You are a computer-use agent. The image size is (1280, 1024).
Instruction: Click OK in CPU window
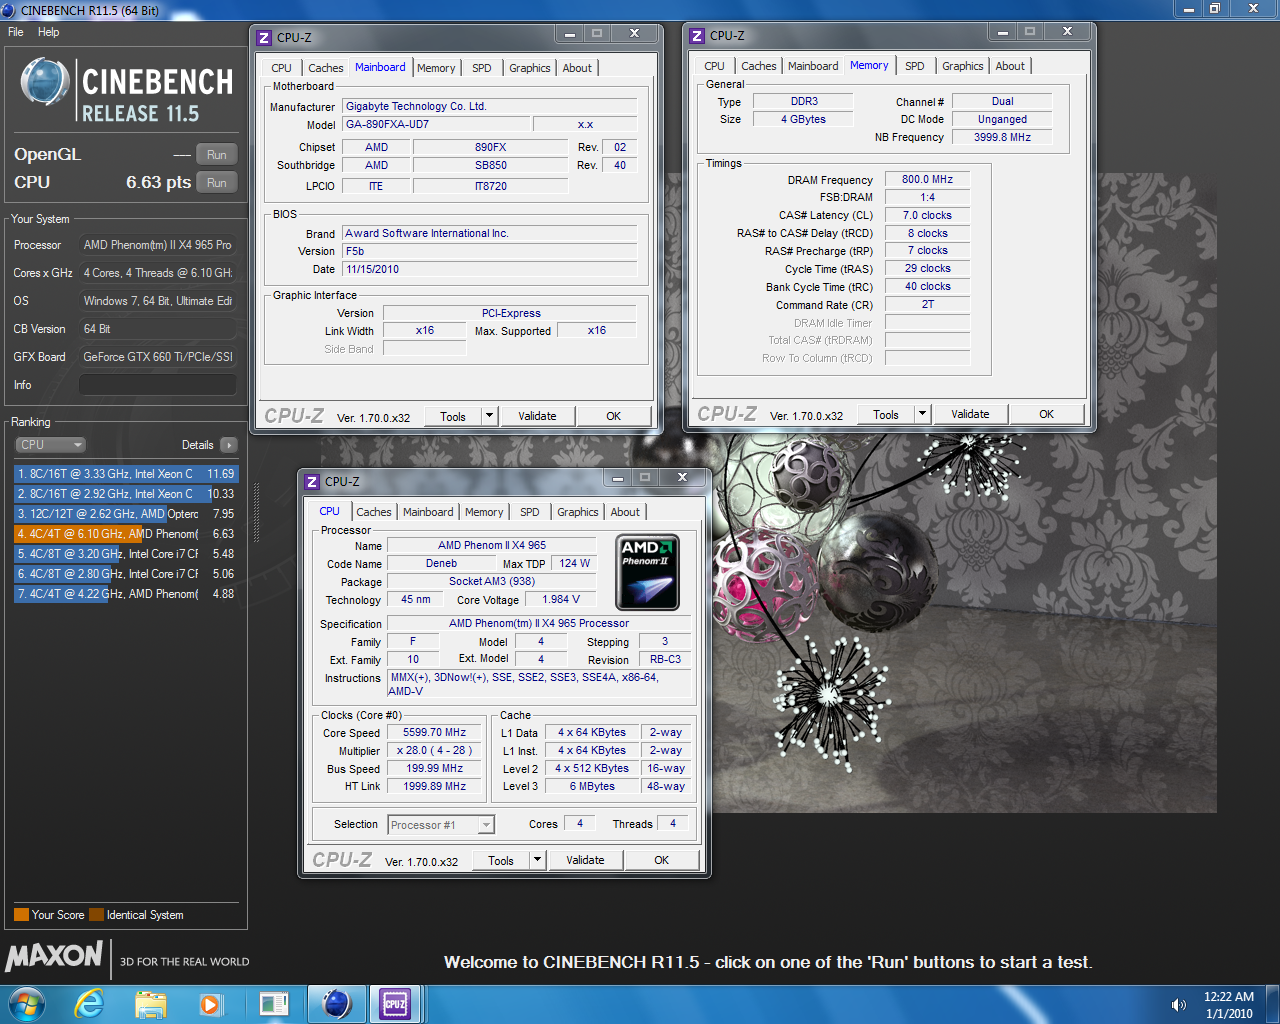[661, 860]
